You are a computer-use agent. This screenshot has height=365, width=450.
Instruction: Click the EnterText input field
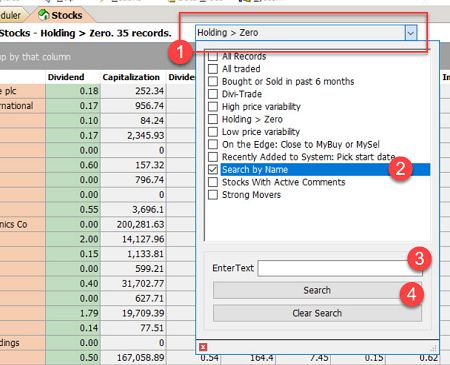click(x=340, y=268)
